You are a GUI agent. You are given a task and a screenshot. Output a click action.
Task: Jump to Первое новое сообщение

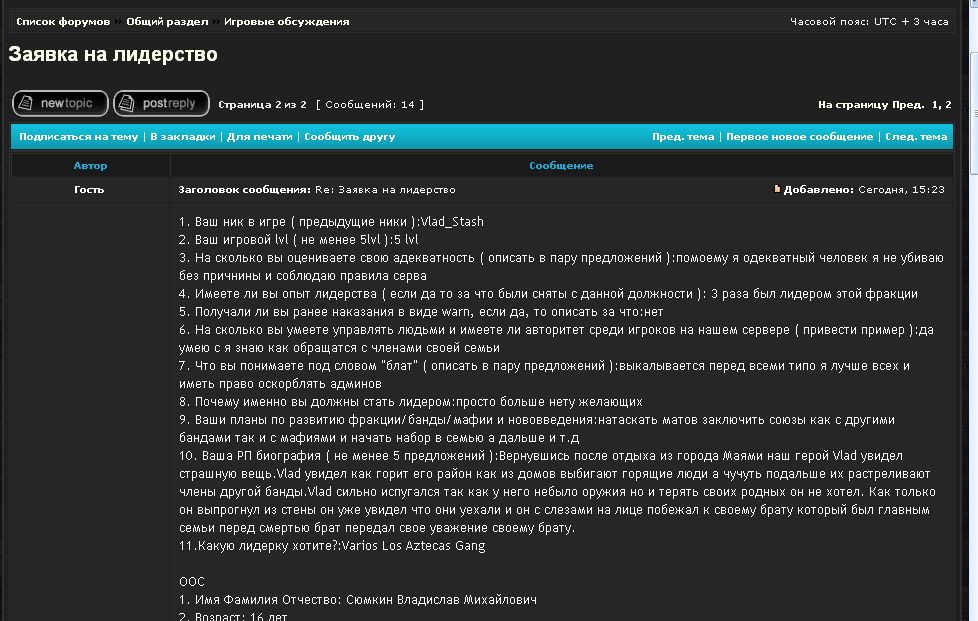pos(799,137)
